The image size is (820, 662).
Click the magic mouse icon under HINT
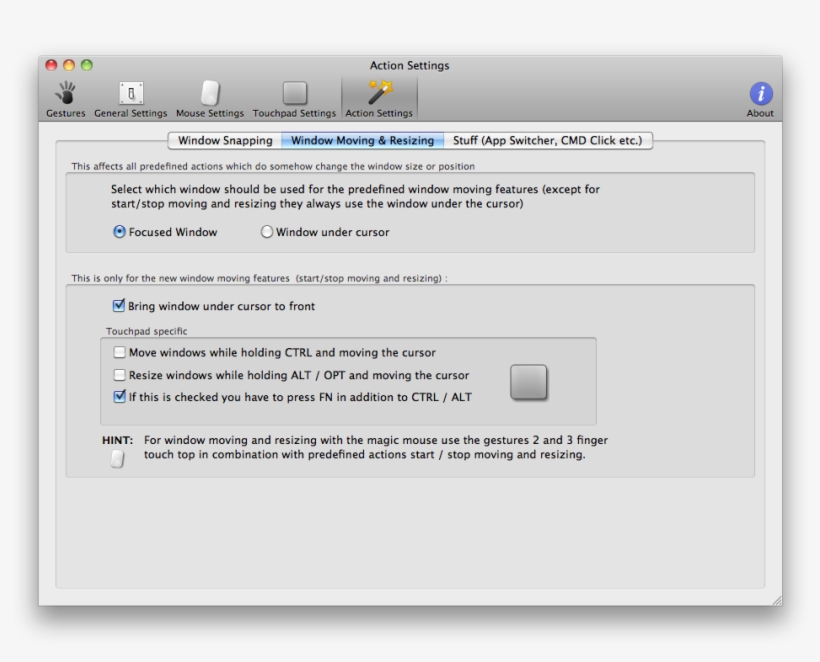click(x=118, y=459)
